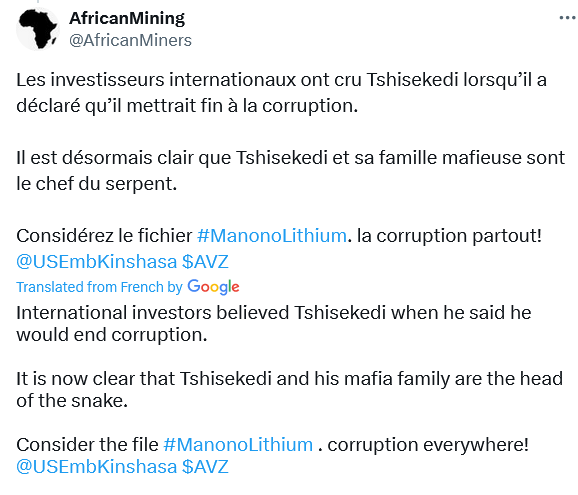Click the French paragraph about 'investisseurs internationaux'

click(282, 93)
